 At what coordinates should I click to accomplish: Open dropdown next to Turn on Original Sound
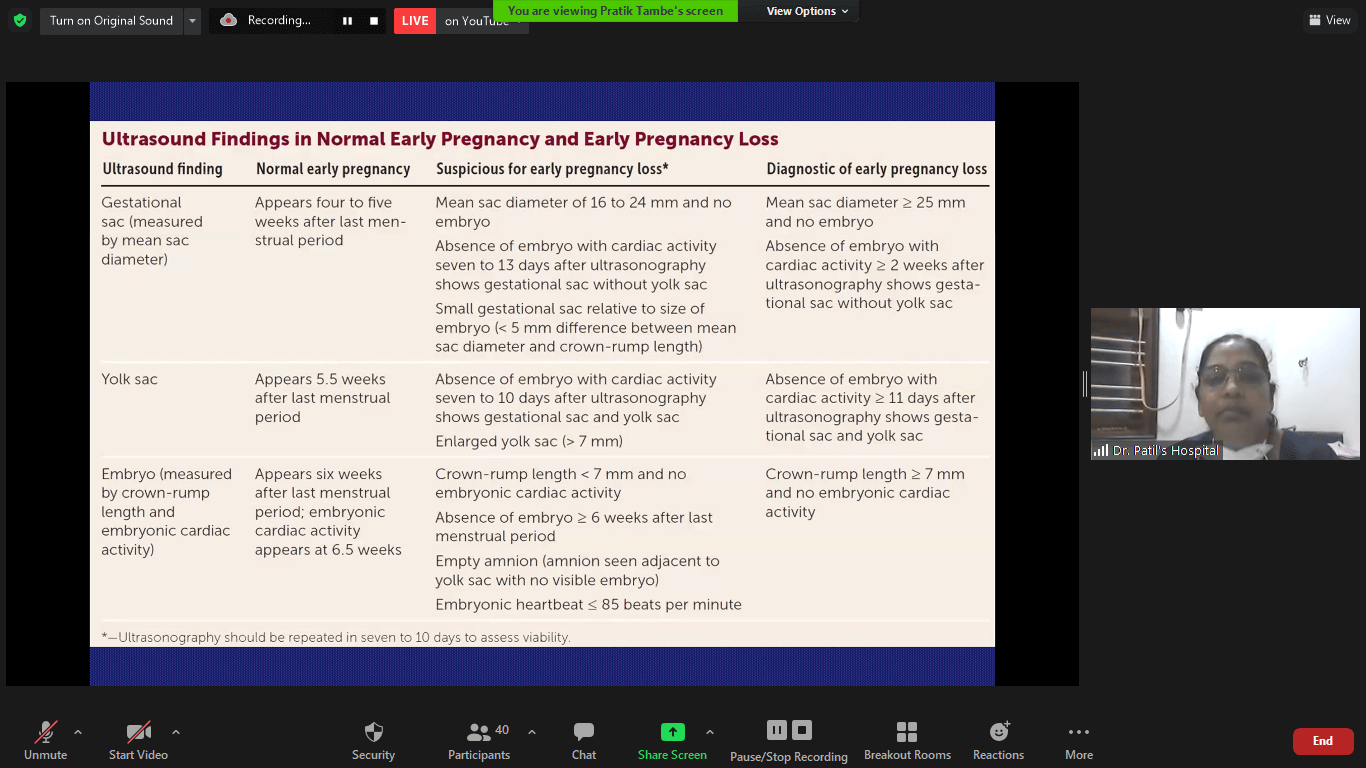[x=192, y=21]
